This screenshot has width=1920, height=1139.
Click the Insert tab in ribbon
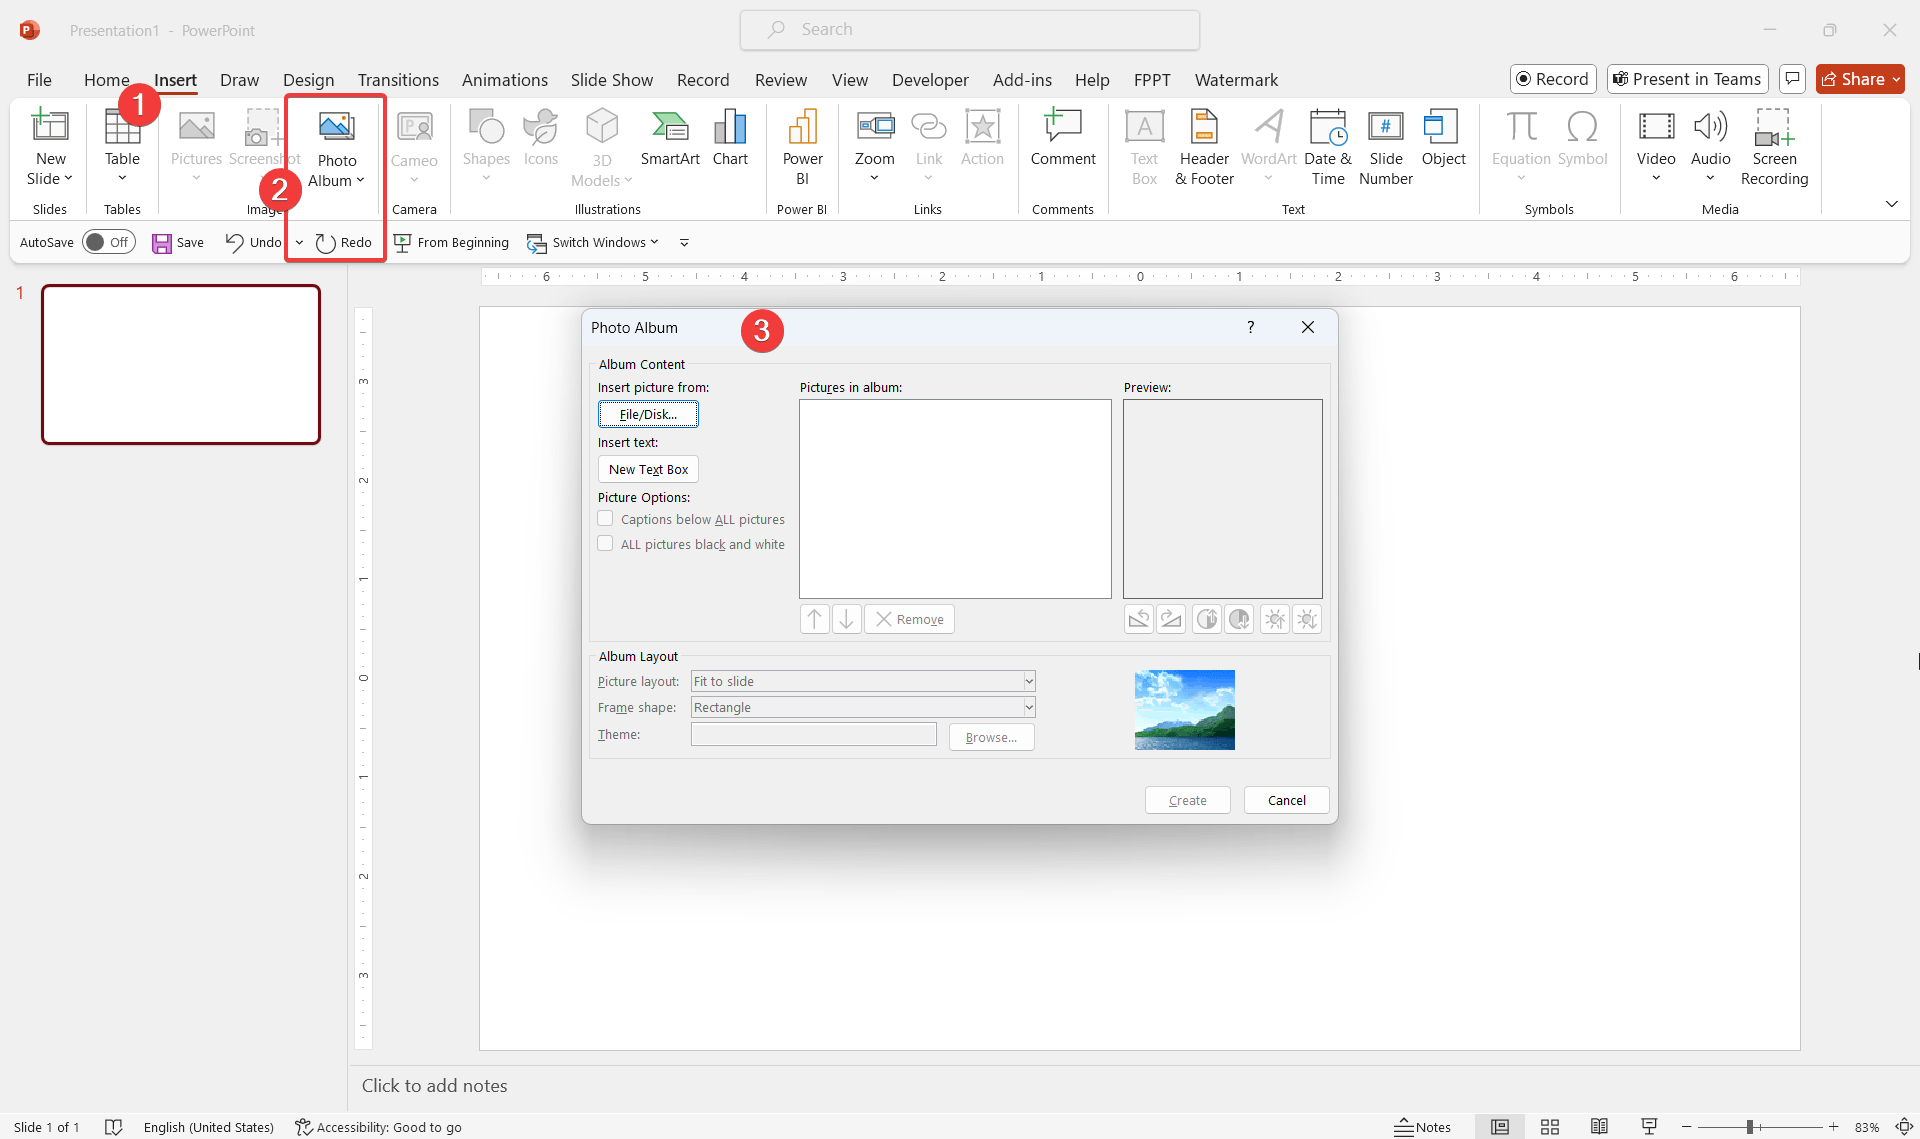coord(175,79)
